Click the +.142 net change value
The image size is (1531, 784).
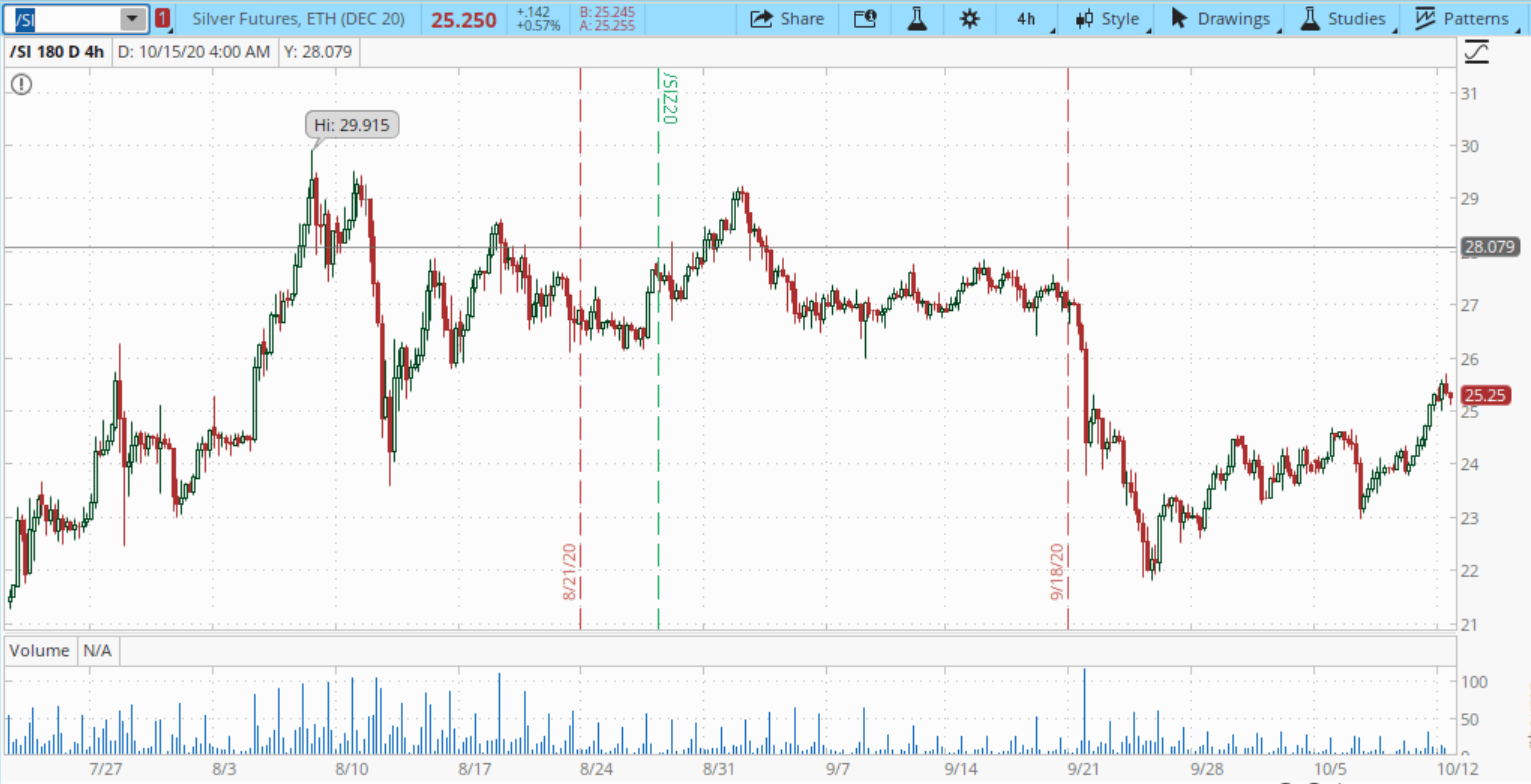(x=533, y=12)
